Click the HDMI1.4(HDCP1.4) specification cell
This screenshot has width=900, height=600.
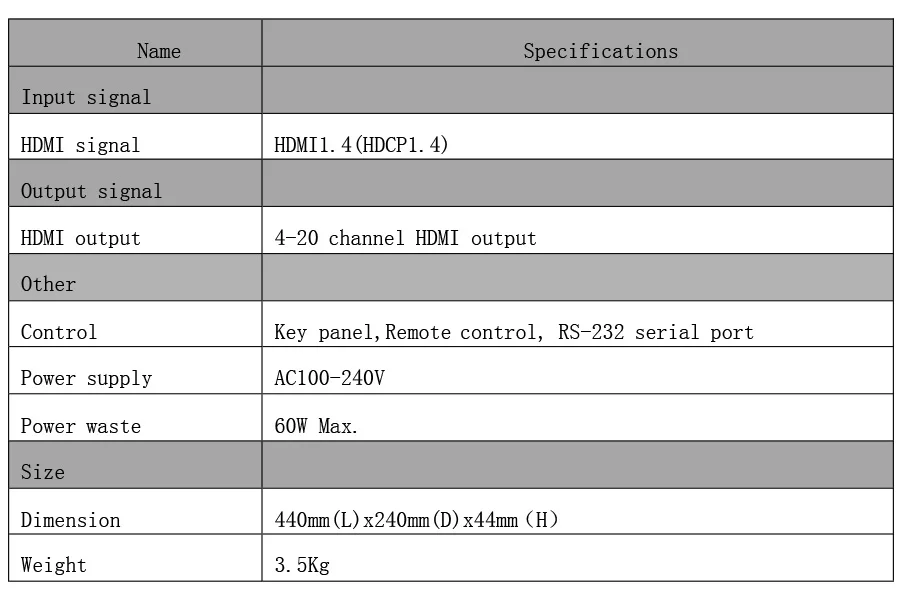[577, 137]
